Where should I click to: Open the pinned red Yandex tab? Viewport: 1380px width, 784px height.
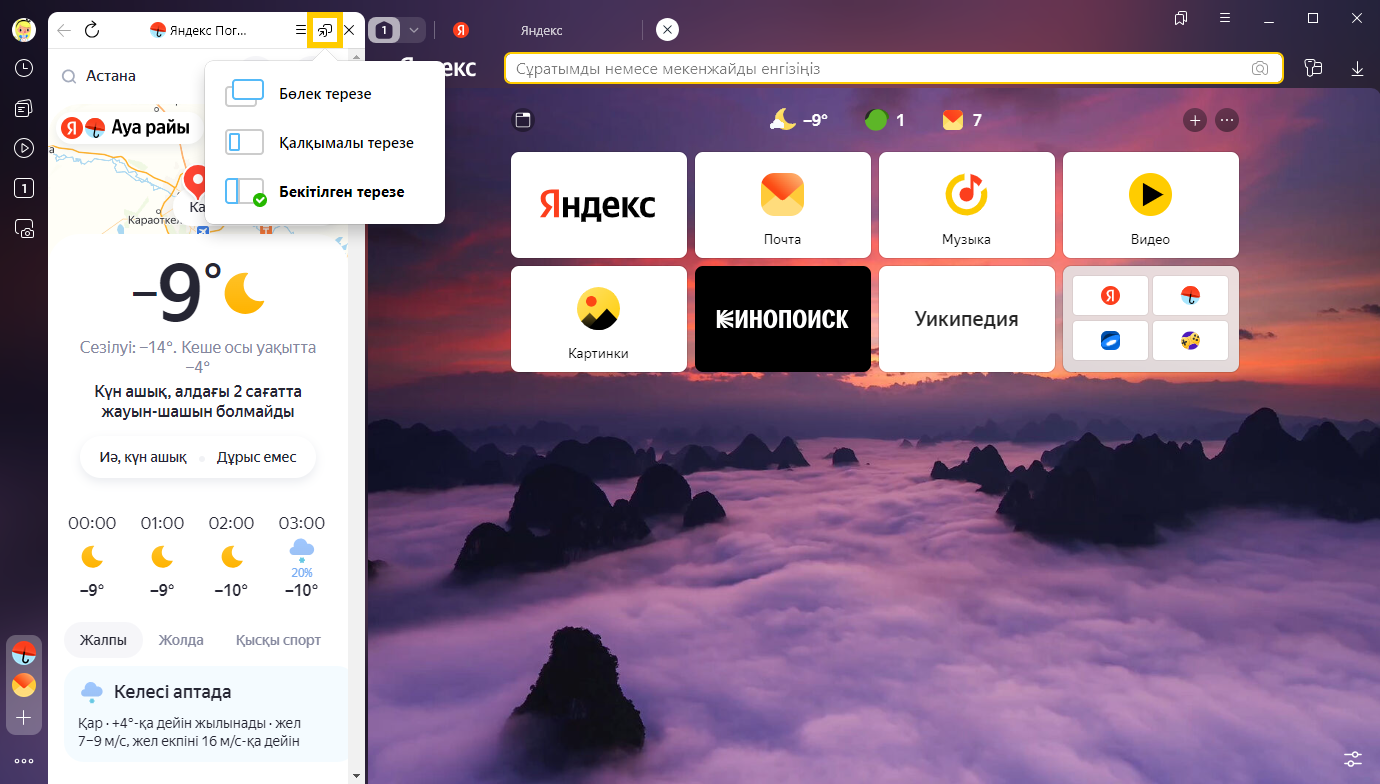460,30
